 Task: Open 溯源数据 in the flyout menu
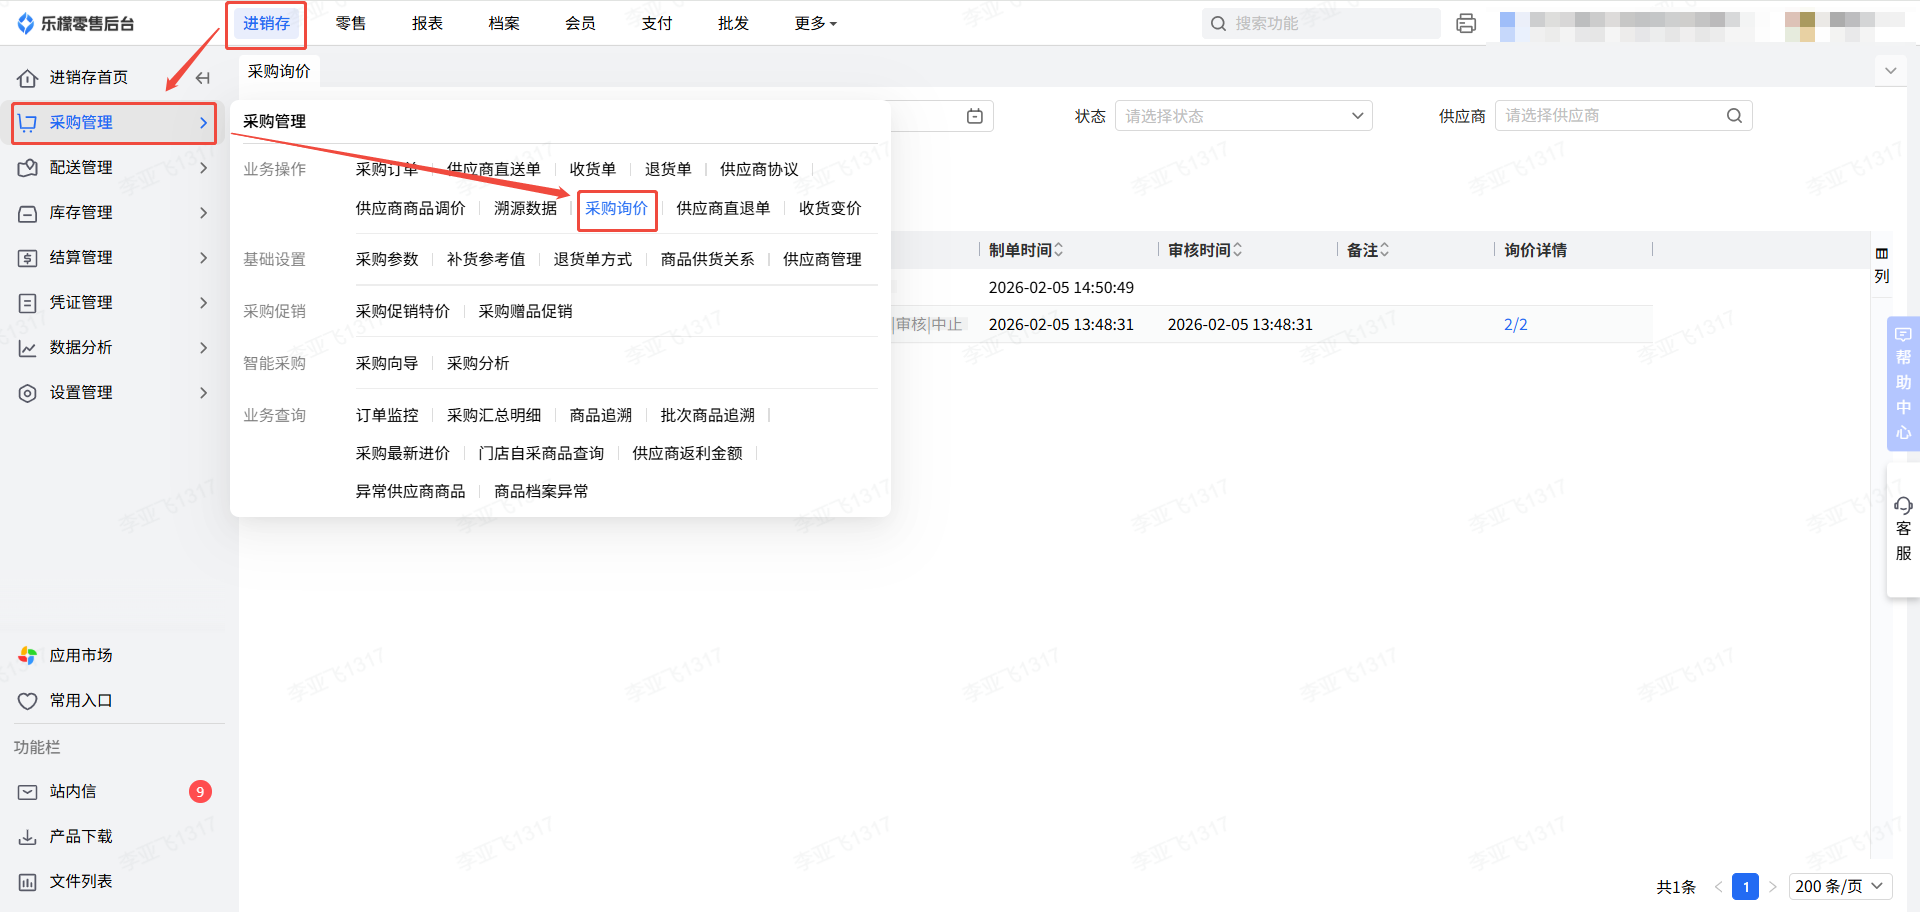tap(525, 208)
